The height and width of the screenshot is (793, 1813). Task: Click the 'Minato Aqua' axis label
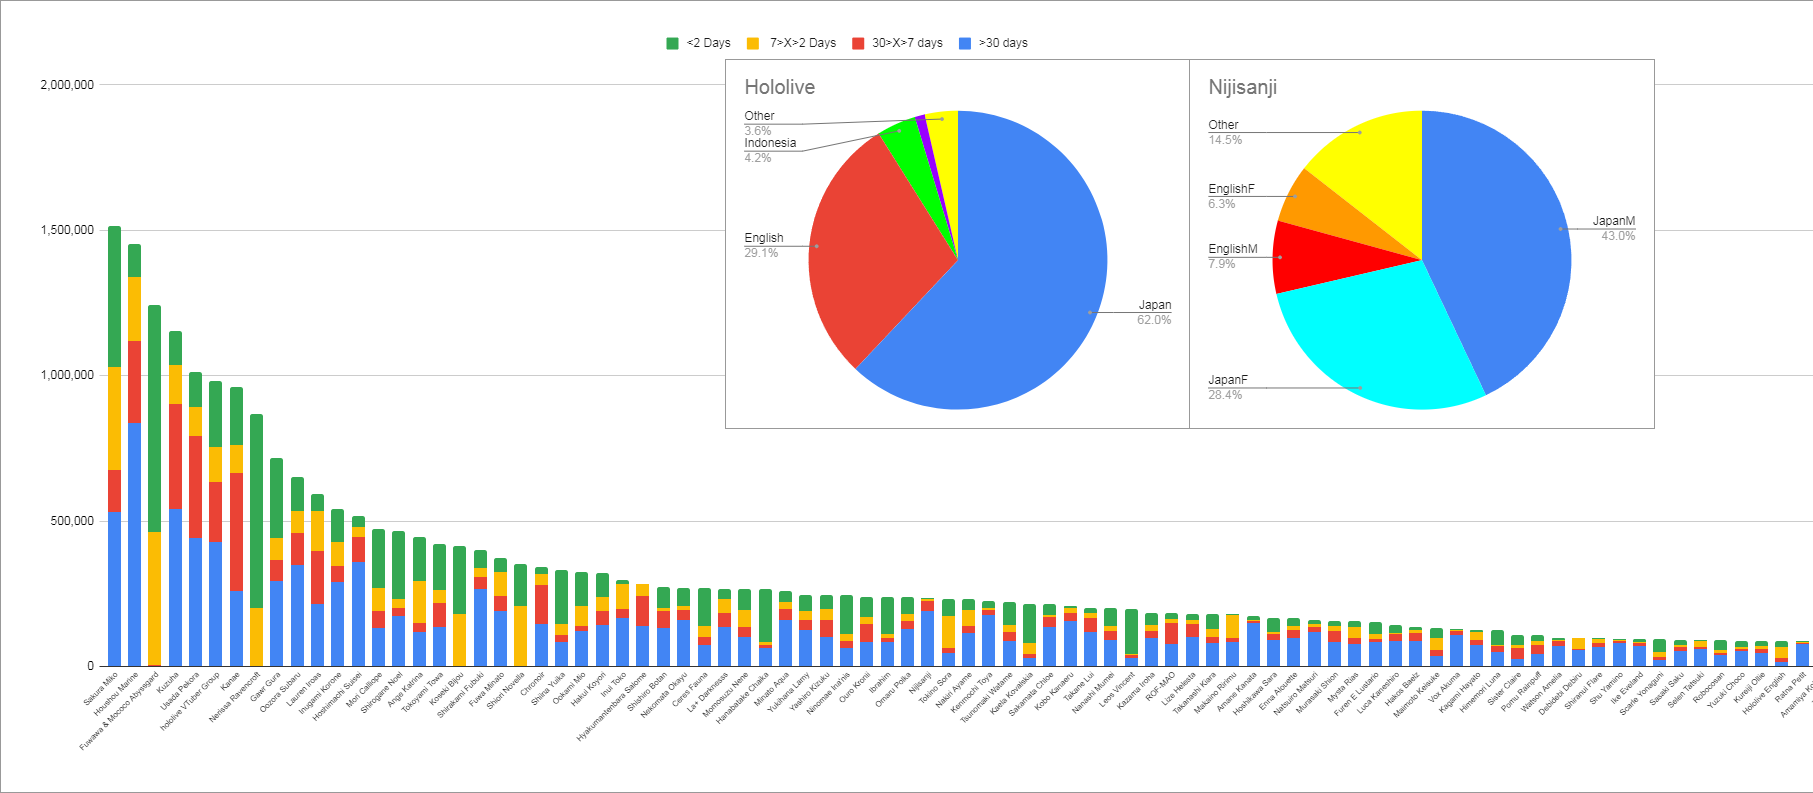click(771, 689)
